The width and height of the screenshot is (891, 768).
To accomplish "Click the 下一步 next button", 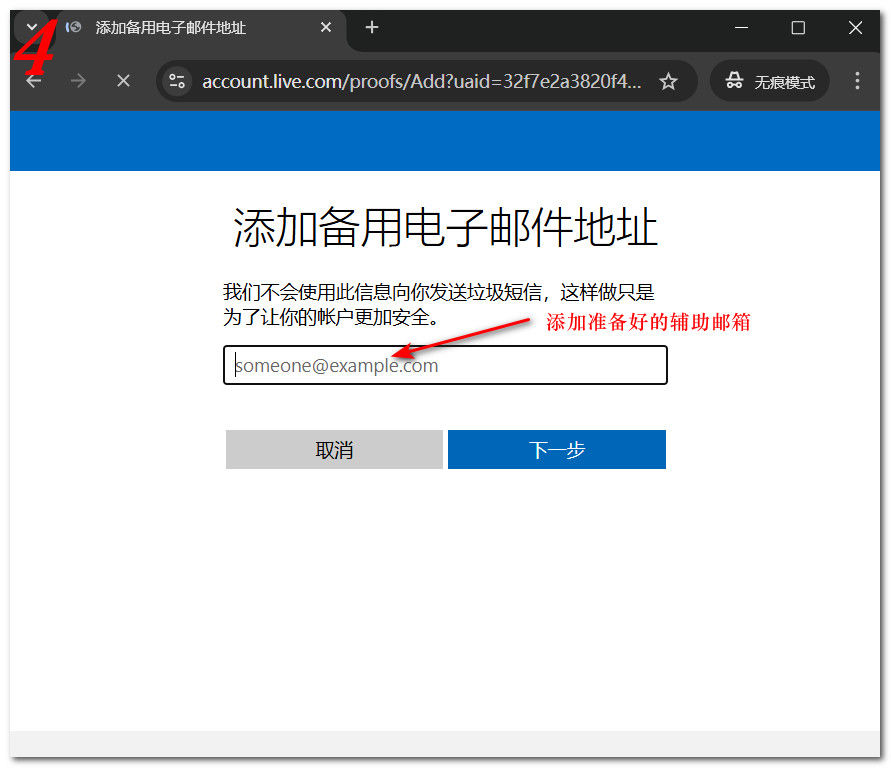I will pos(556,449).
